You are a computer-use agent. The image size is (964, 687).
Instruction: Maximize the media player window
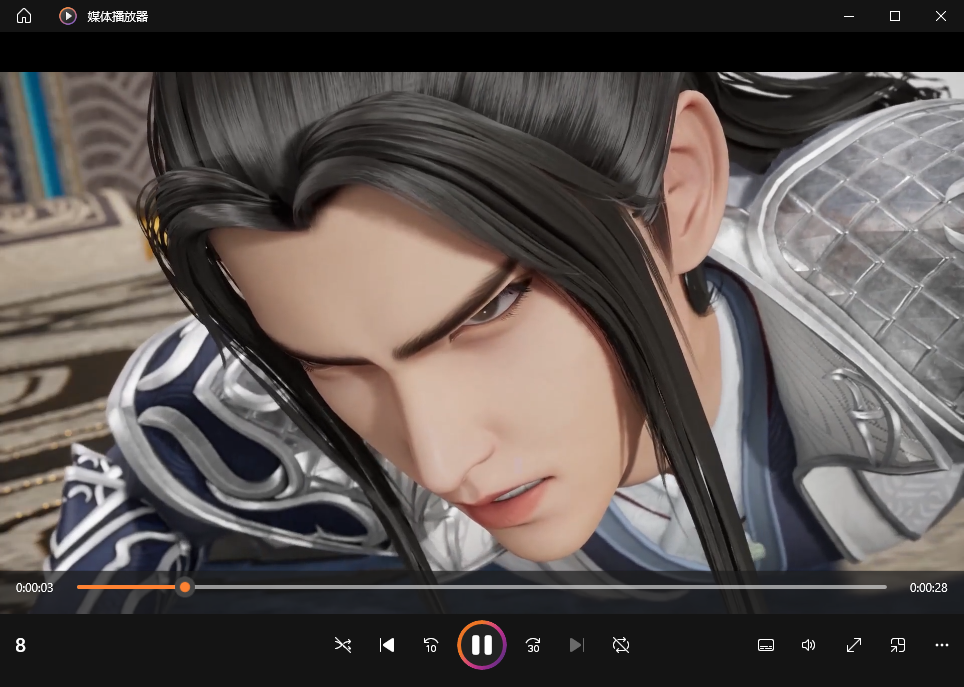point(895,16)
